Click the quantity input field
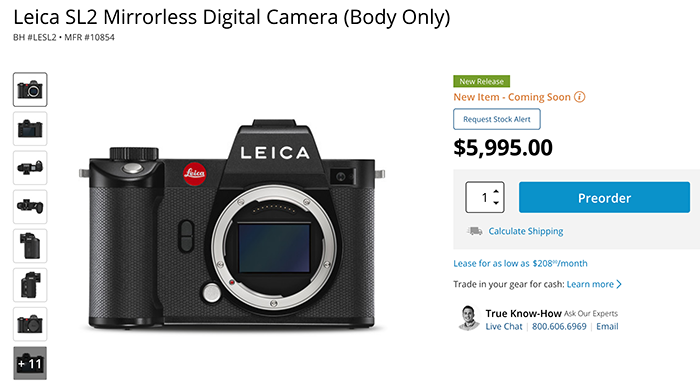This screenshot has height=384, width=700. pos(480,197)
